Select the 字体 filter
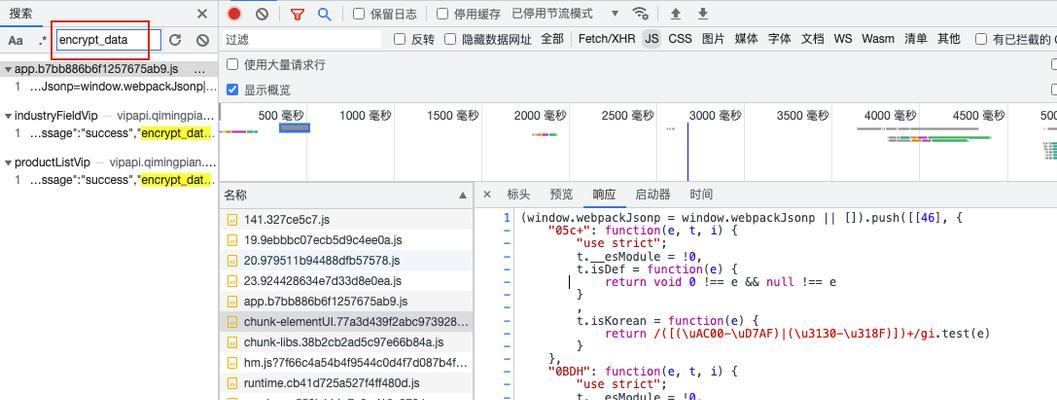 (x=779, y=39)
